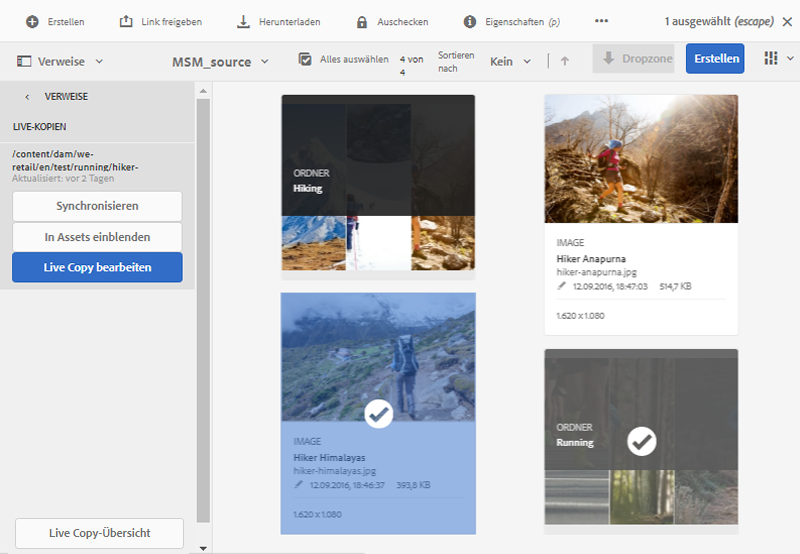
Task: Click the Eigenschaften info icon
Action: click(469, 21)
